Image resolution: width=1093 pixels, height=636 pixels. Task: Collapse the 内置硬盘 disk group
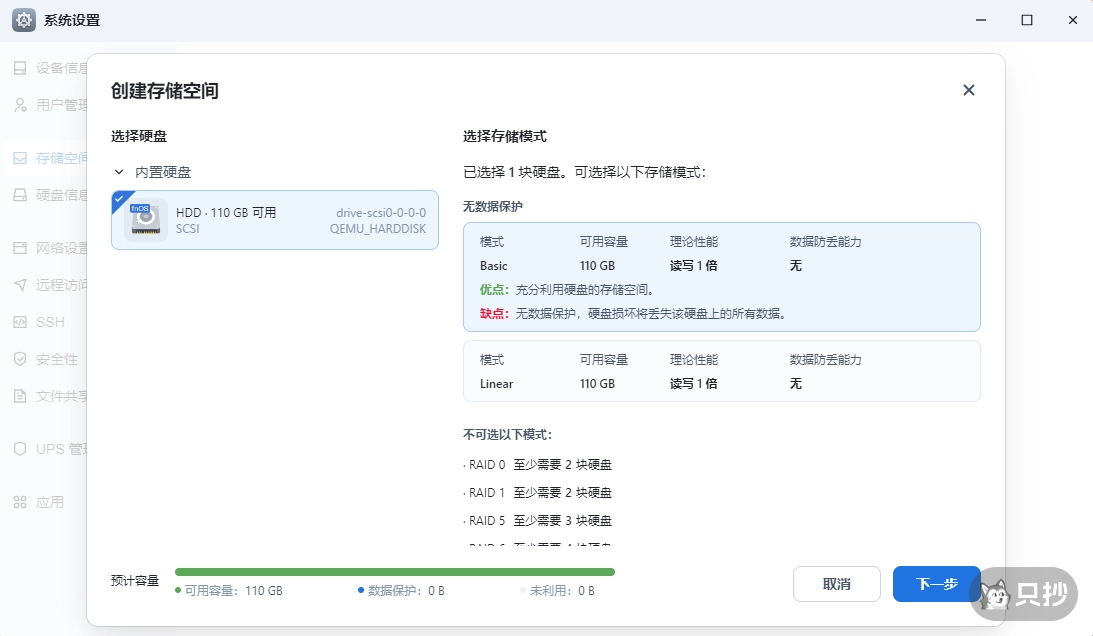[x=120, y=172]
